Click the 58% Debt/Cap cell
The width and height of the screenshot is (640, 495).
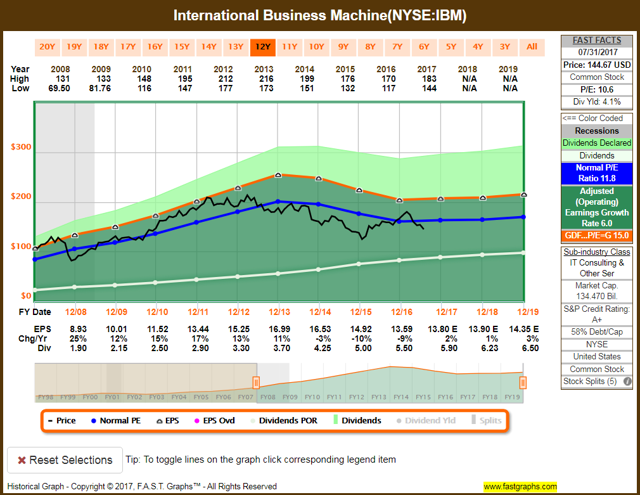[x=597, y=332]
